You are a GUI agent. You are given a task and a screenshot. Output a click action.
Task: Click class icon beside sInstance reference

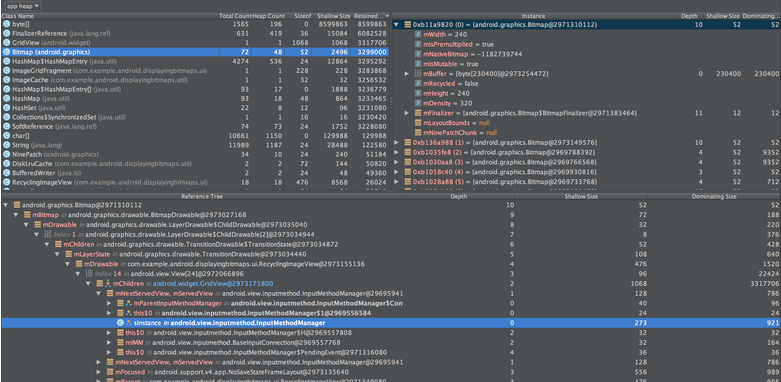coord(120,323)
